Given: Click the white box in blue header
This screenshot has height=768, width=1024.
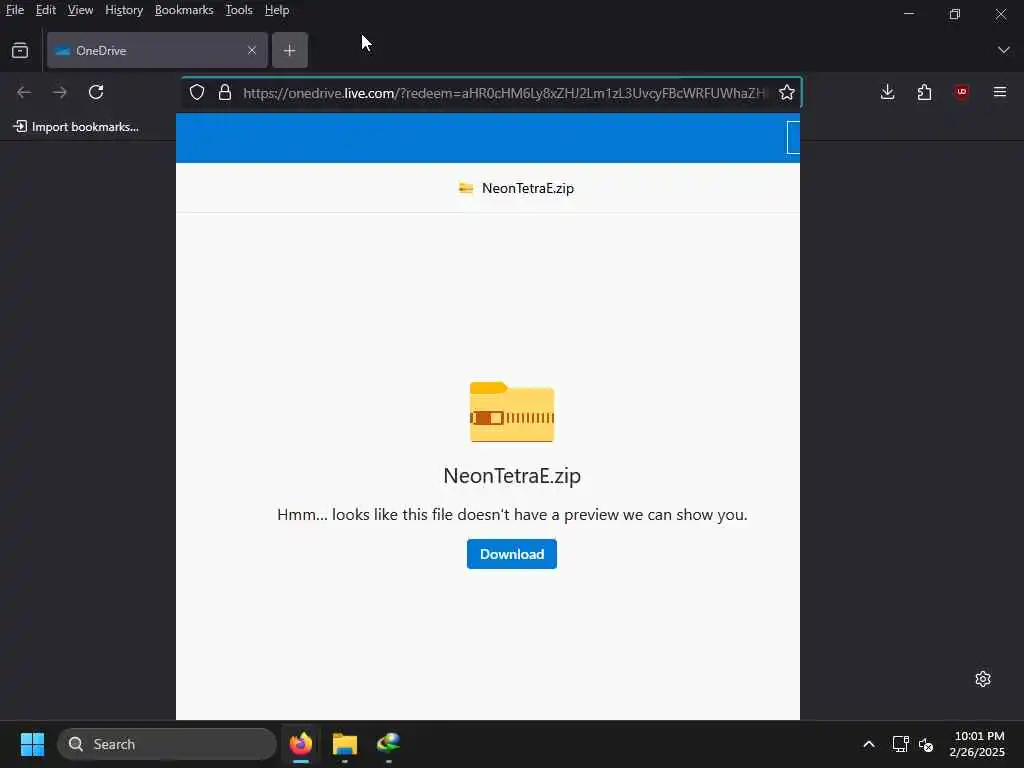Looking at the screenshot, I should point(793,137).
